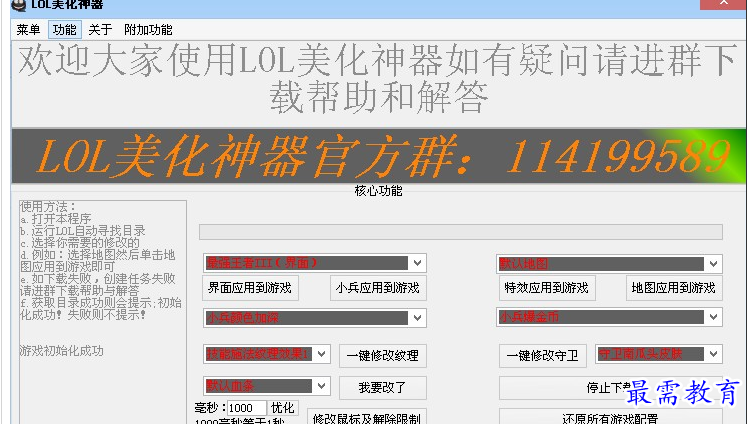
Task: Click the 一键修改守卫 button
Action: [543, 355]
